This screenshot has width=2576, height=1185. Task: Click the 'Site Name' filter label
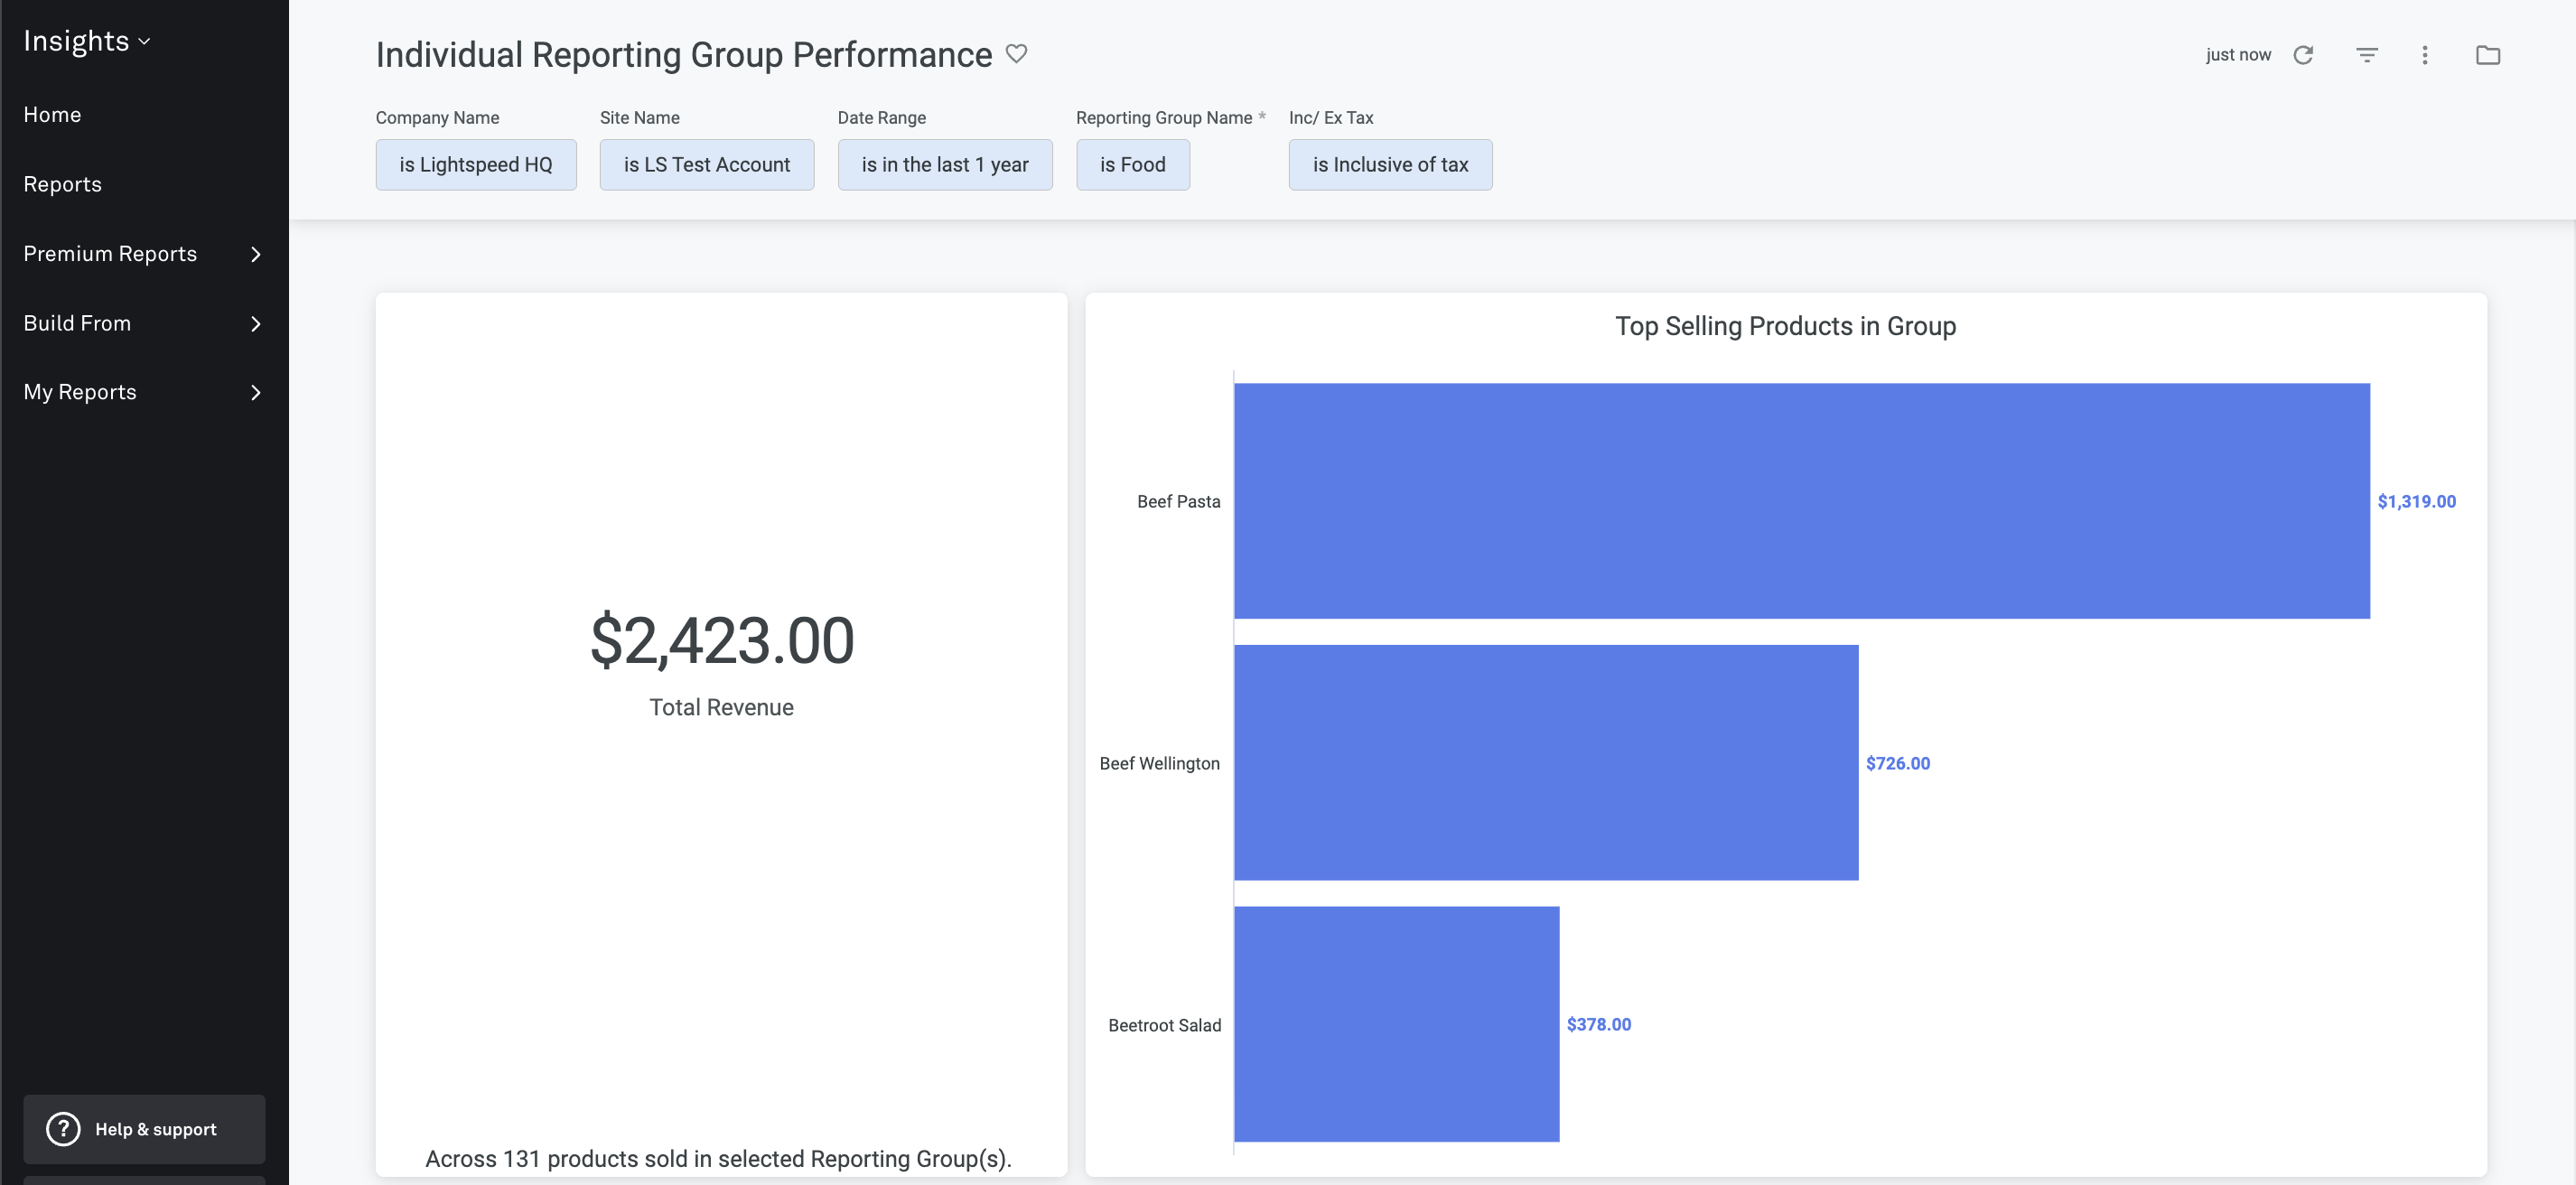point(640,117)
